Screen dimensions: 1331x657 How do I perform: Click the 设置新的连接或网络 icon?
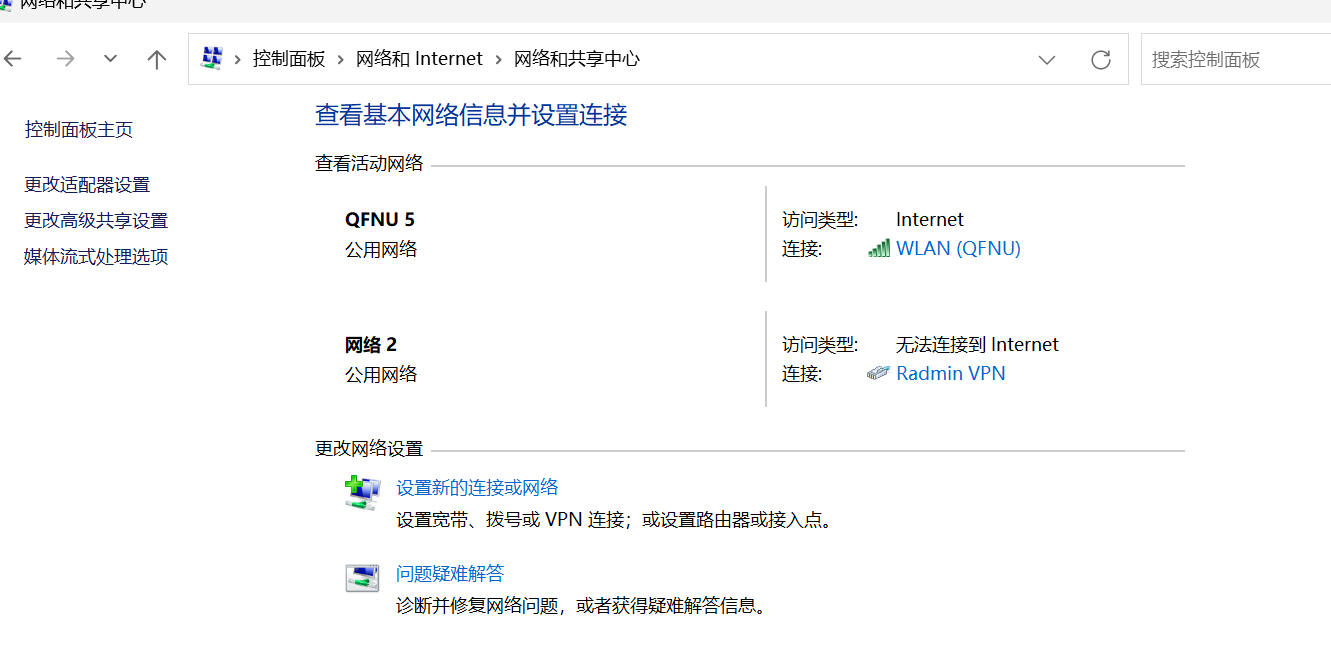[362, 493]
